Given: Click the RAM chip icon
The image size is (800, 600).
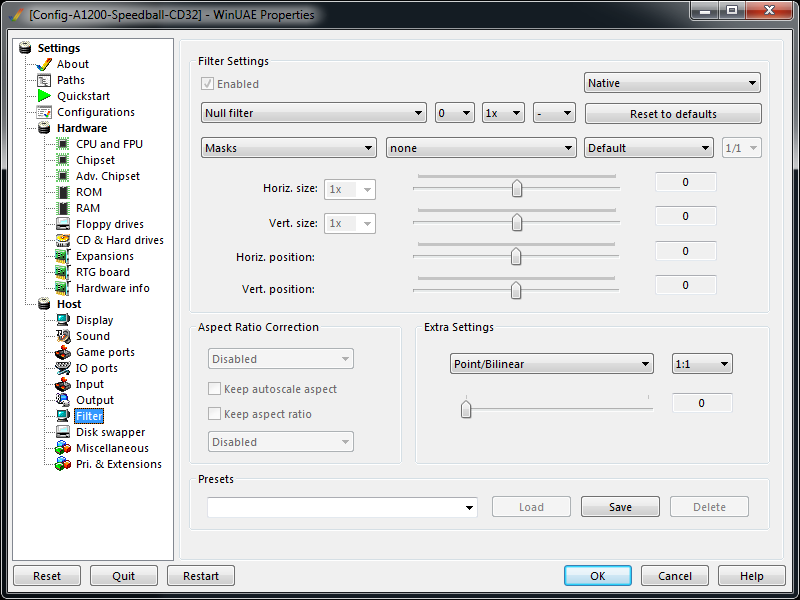Looking at the screenshot, I should pyautogui.click(x=63, y=208).
